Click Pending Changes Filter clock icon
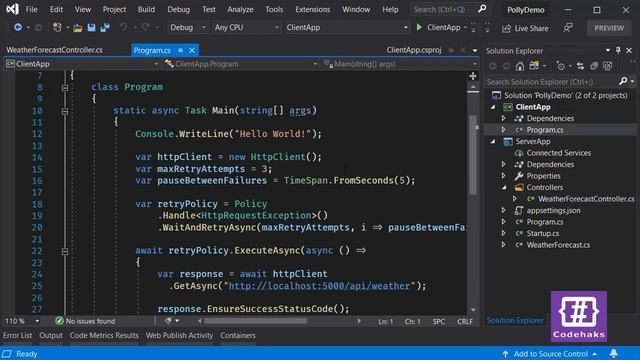640x360 pixels. [560, 66]
